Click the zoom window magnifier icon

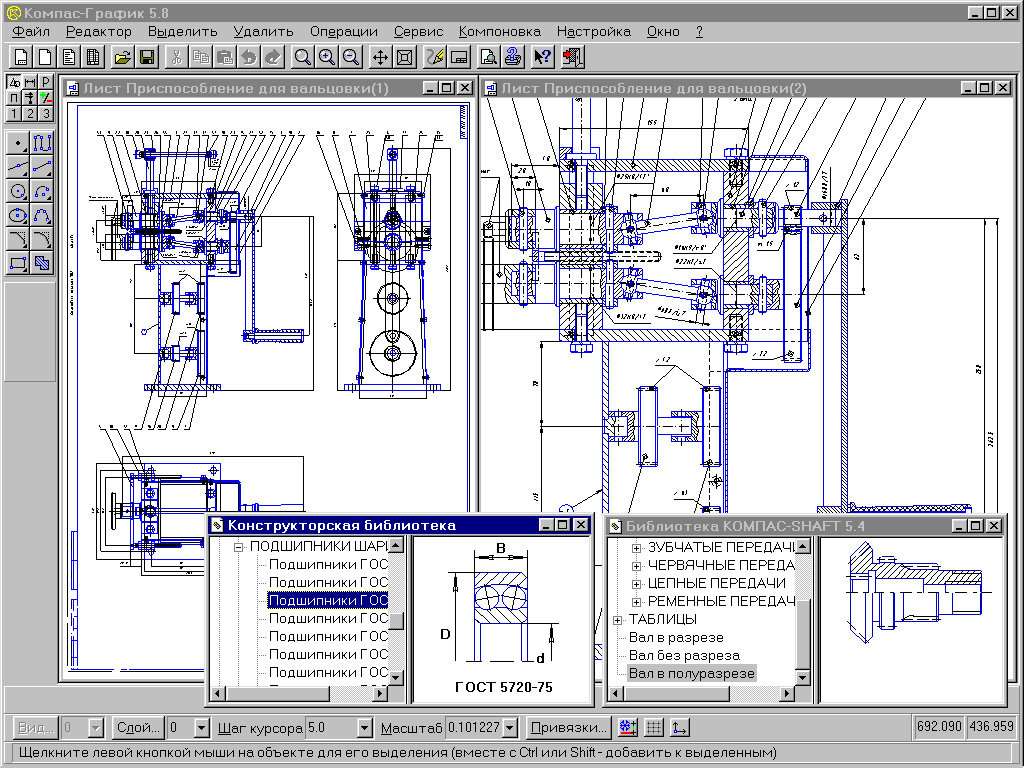click(x=302, y=57)
